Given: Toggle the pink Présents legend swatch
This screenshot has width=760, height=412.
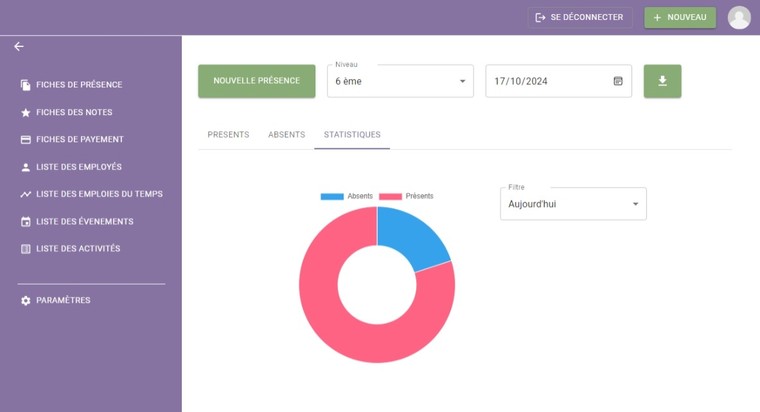Looking at the screenshot, I should (x=390, y=196).
